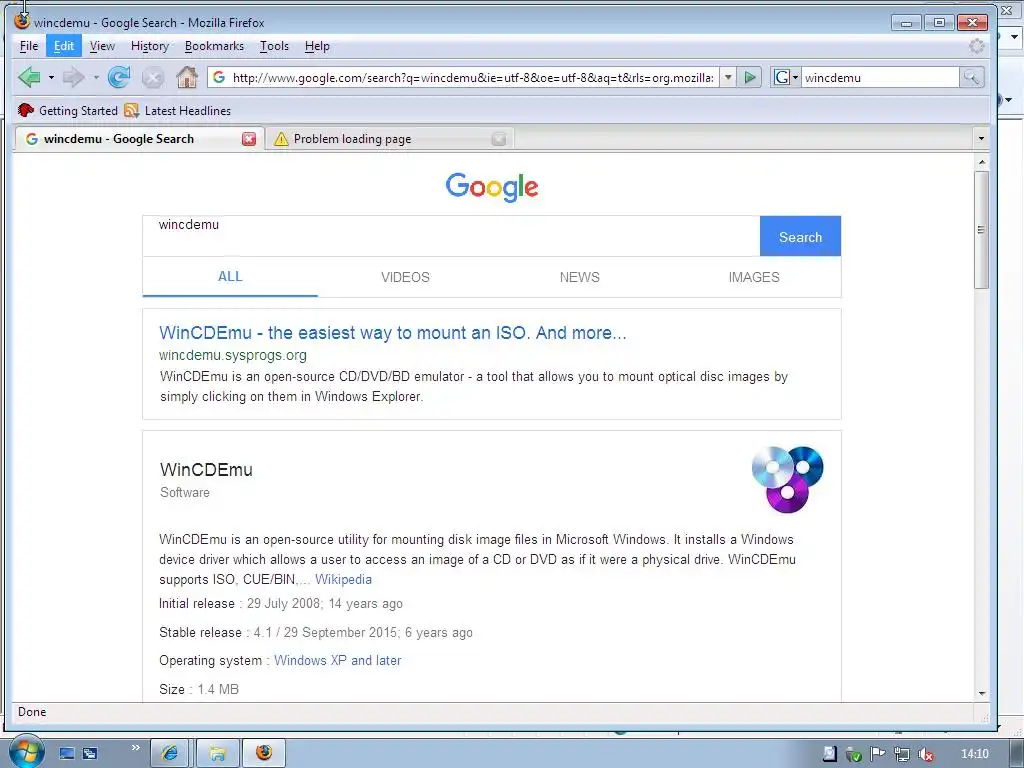
Task: Open Internet Explorer from the taskbar
Action: coord(170,753)
